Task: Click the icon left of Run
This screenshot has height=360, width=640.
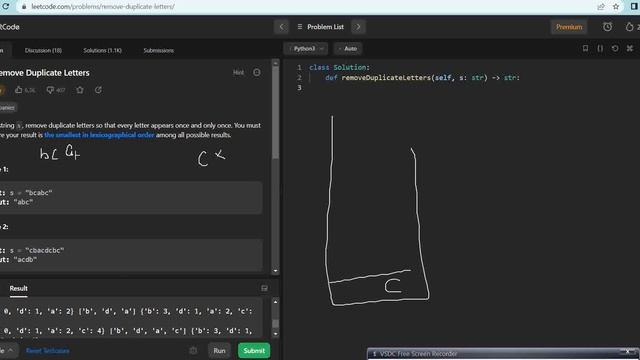Action: click(x=193, y=351)
